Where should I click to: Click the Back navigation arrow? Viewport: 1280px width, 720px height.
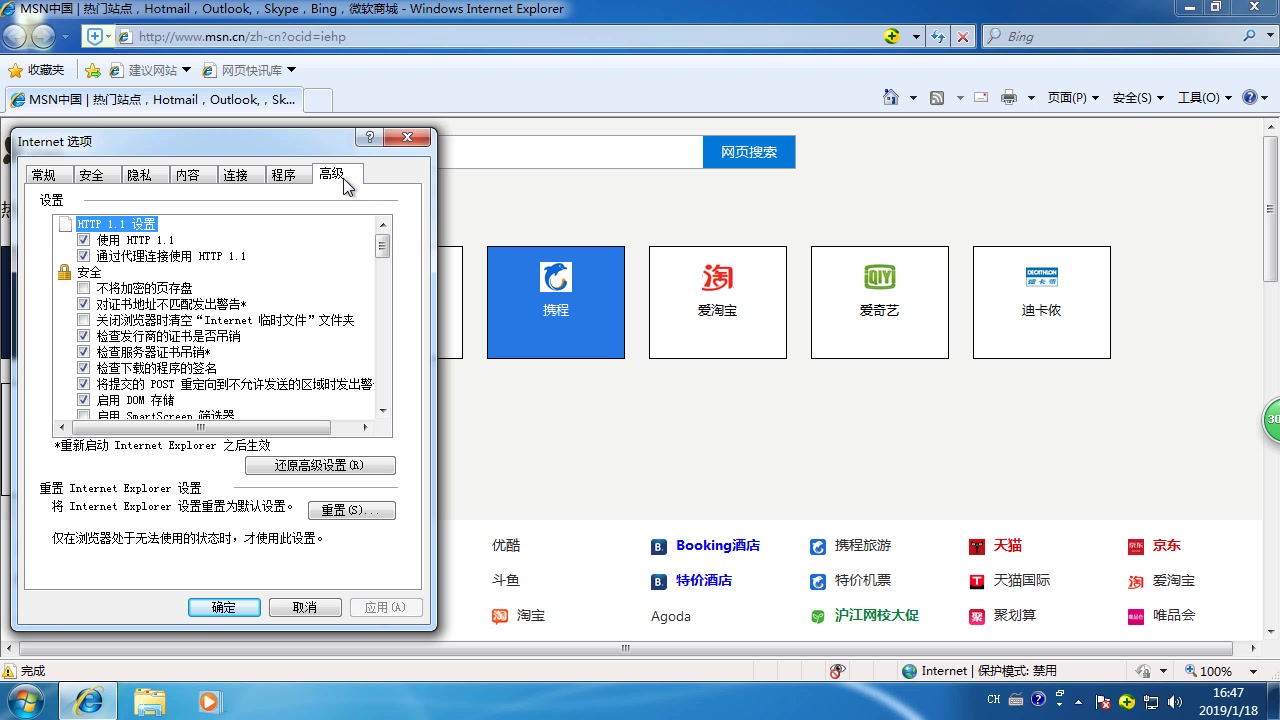[15, 37]
